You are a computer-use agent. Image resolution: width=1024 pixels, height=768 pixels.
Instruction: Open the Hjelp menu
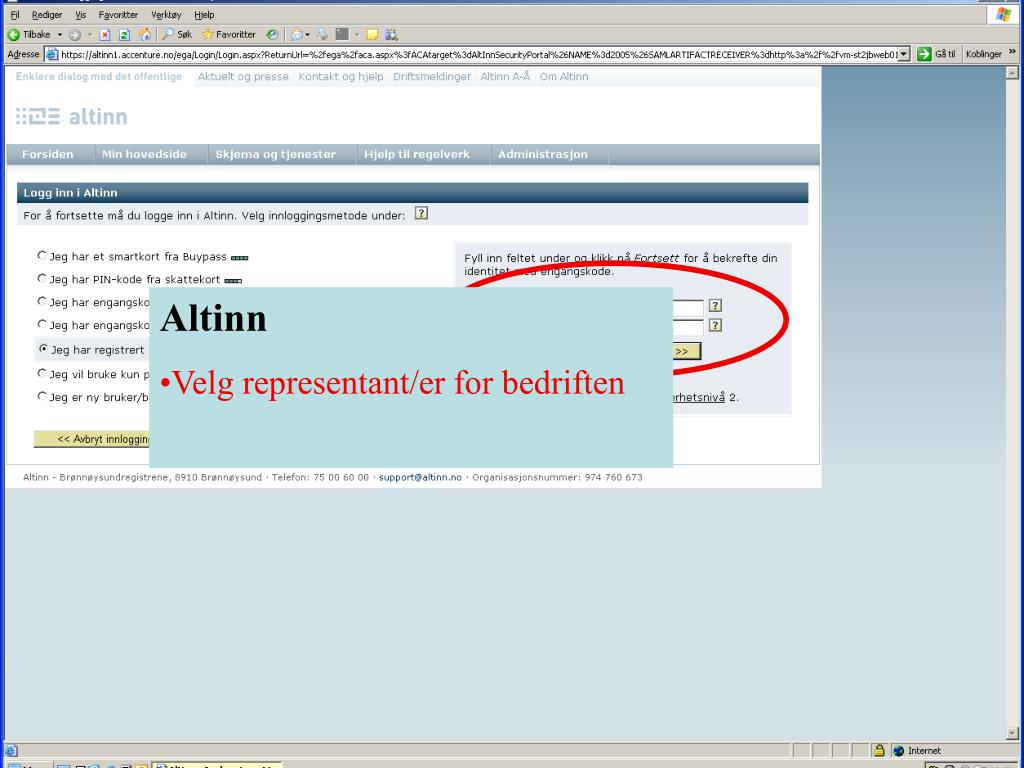pos(204,14)
